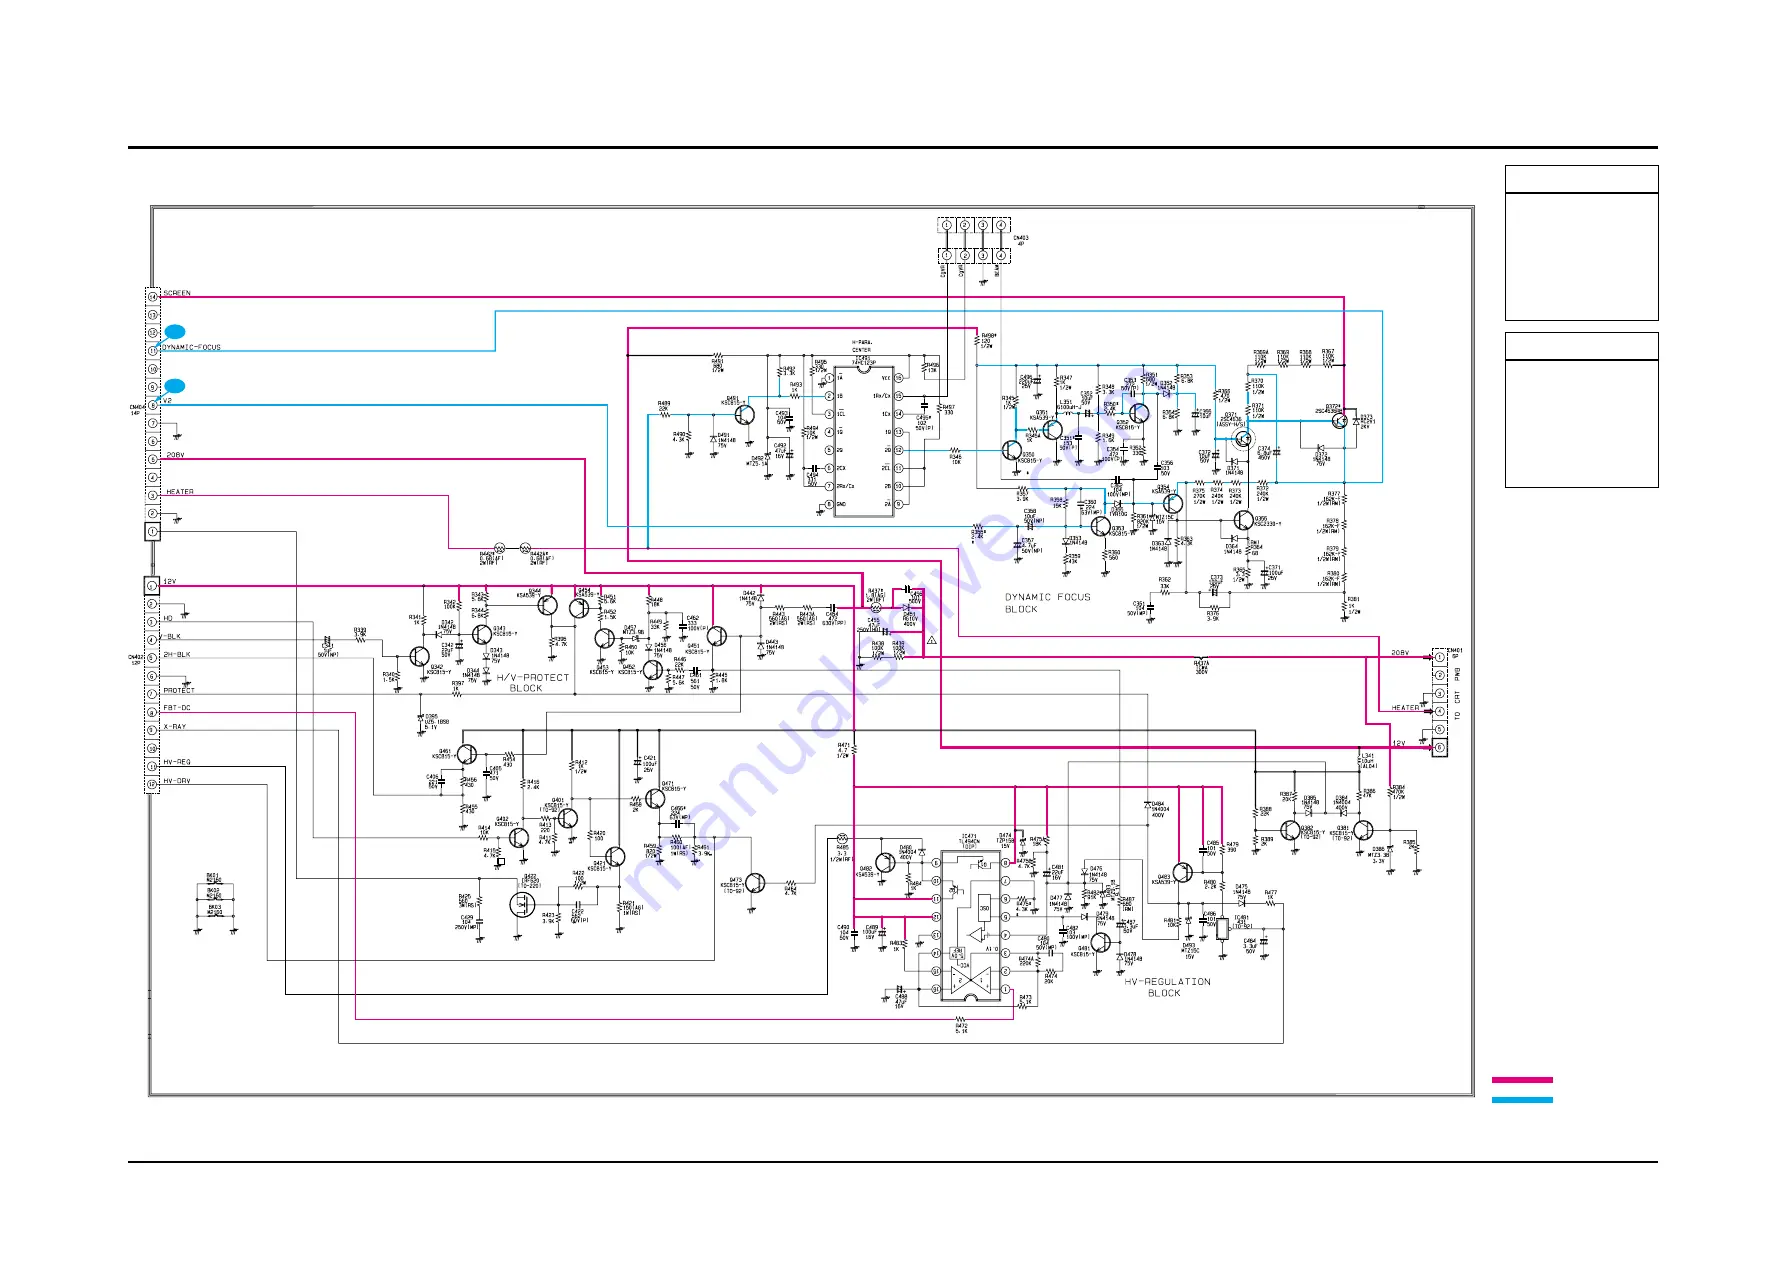Click the 12V label on left connector
This screenshot has height=1263, width=1787.
click(x=170, y=581)
